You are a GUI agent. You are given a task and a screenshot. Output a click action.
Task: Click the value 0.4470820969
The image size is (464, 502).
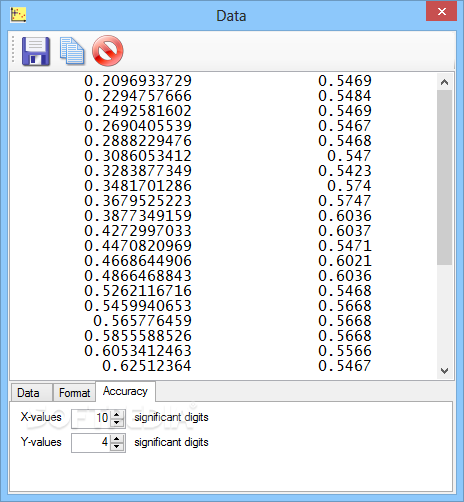(138, 246)
